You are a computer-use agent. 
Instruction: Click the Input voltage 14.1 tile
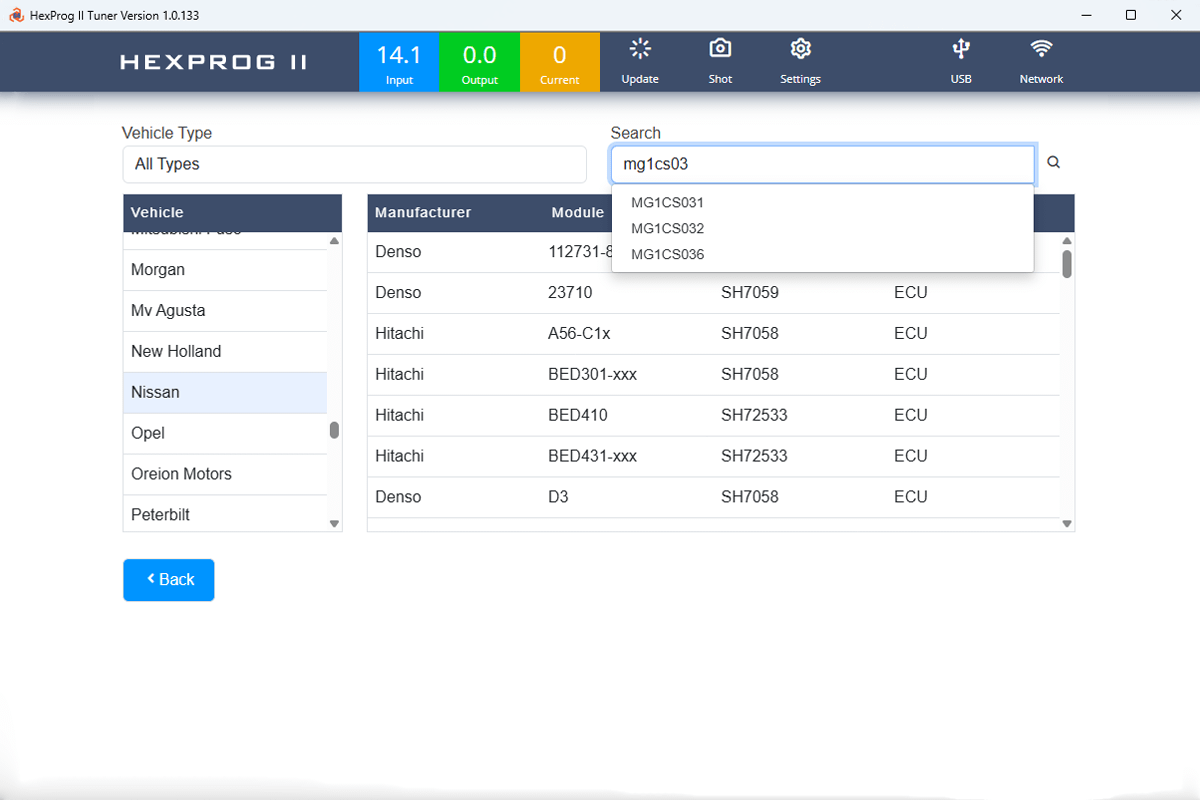pyautogui.click(x=399, y=62)
